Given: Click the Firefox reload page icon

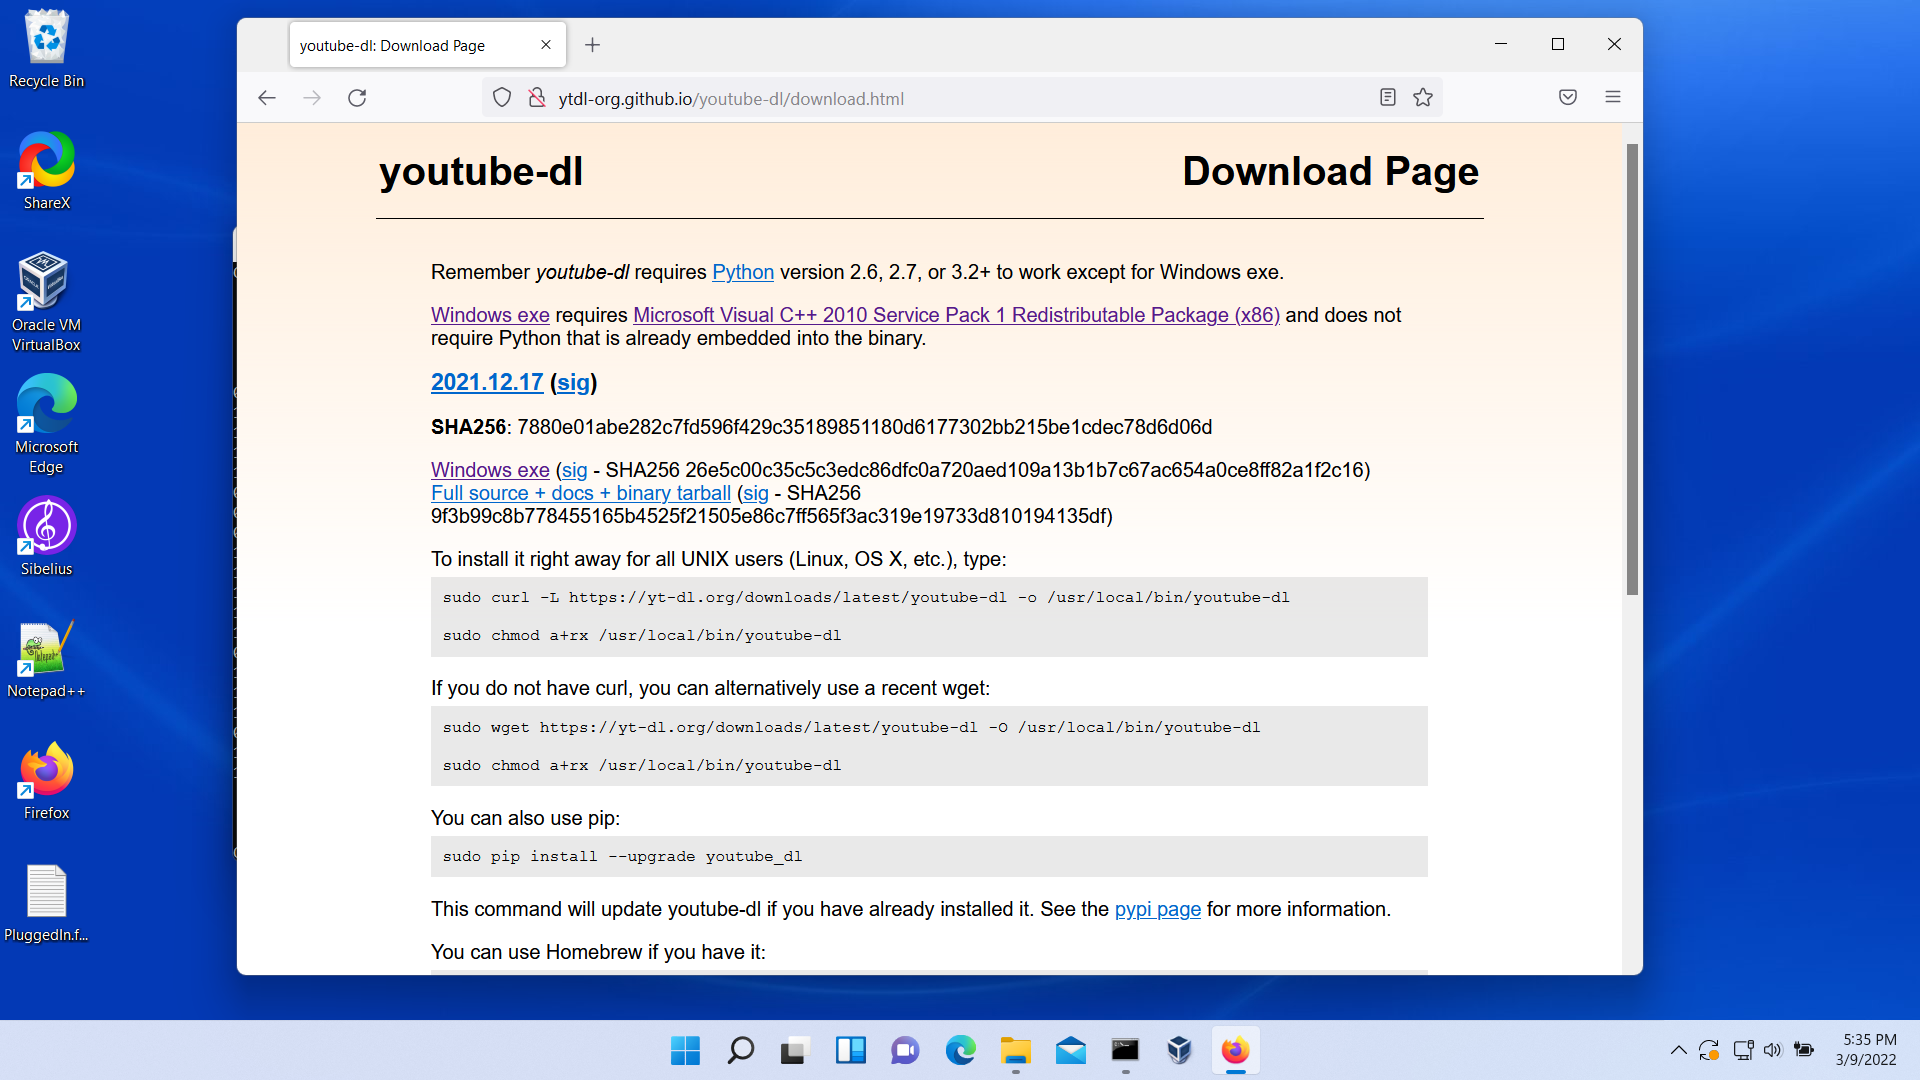Looking at the screenshot, I should coord(357,98).
